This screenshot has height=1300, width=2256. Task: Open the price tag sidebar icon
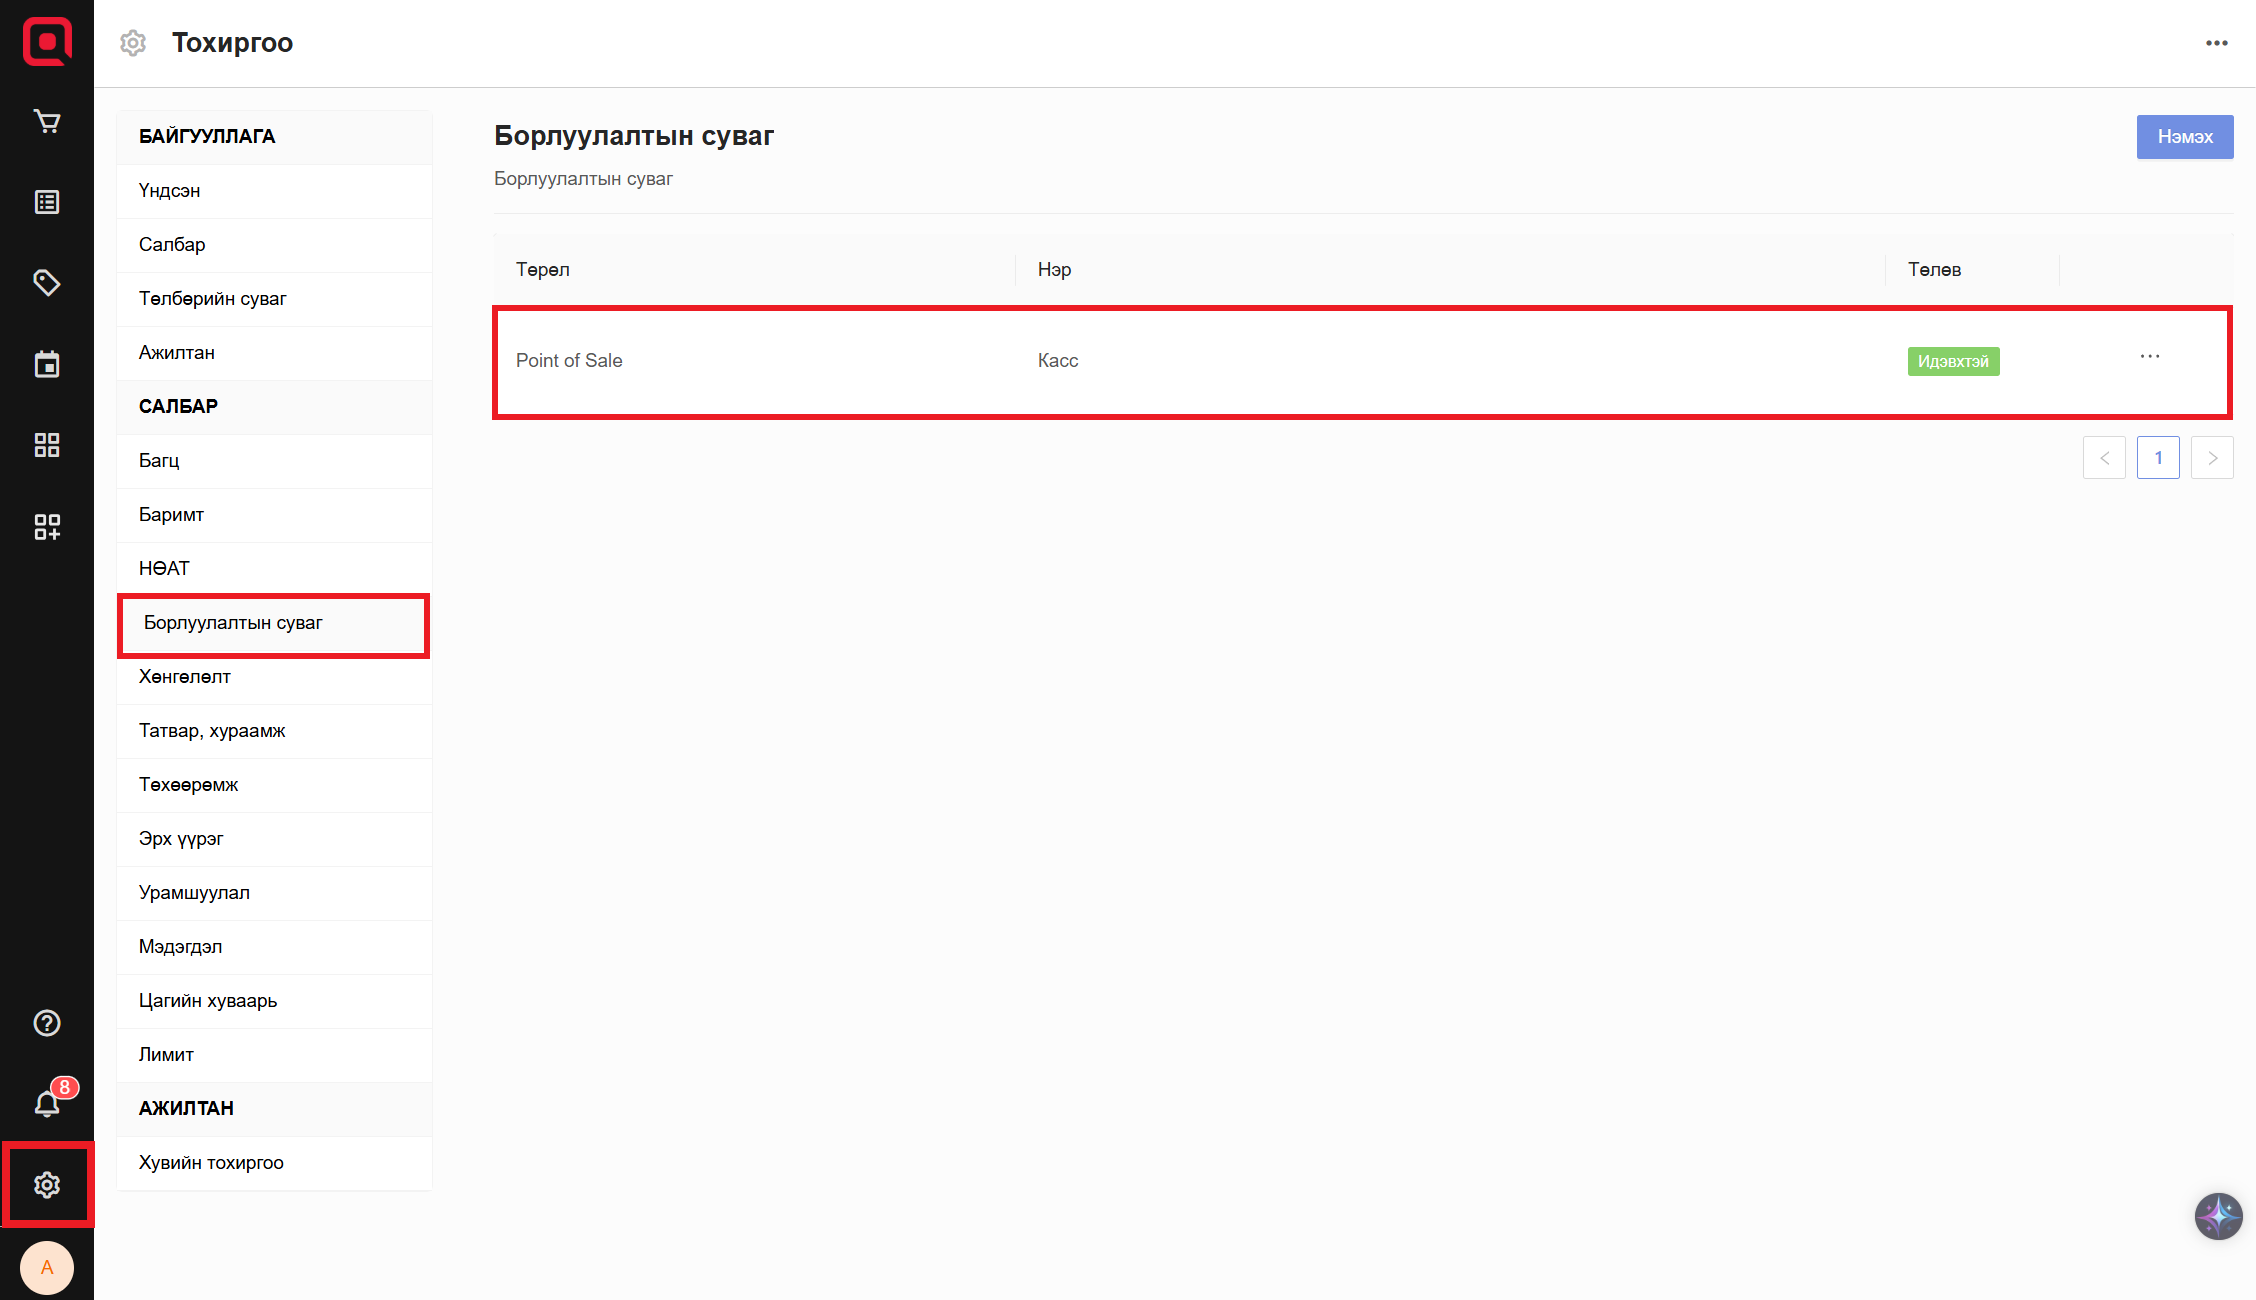click(x=47, y=283)
